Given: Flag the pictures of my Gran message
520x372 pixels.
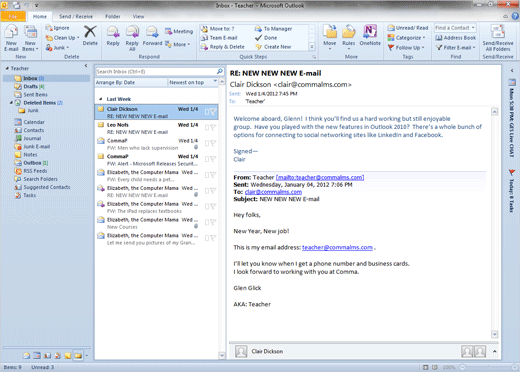Looking at the screenshot, I should (213, 238).
